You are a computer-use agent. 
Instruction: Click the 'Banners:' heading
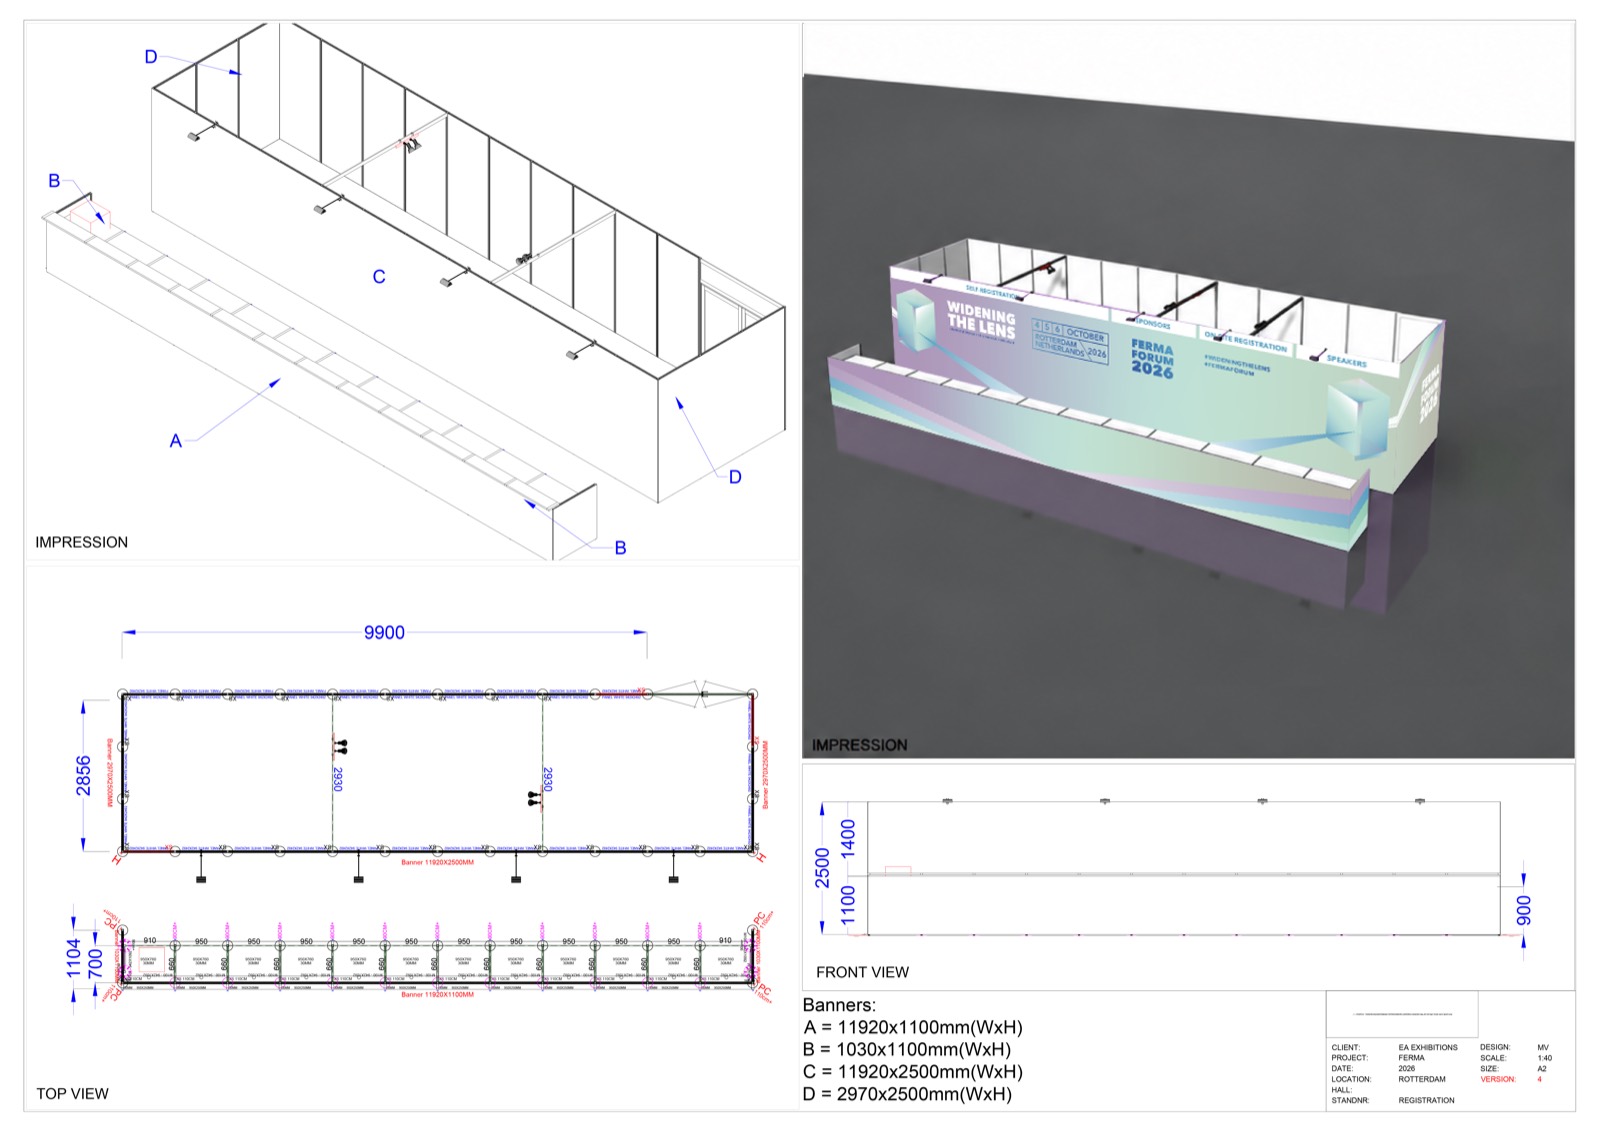[840, 1005]
